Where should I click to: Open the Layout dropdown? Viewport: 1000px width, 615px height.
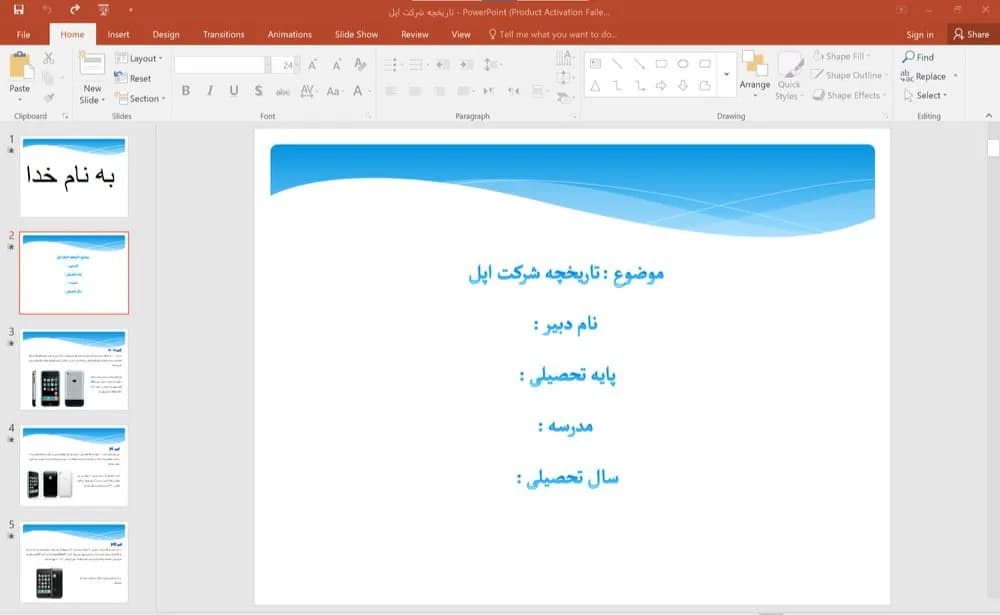click(x=138, y=58)
